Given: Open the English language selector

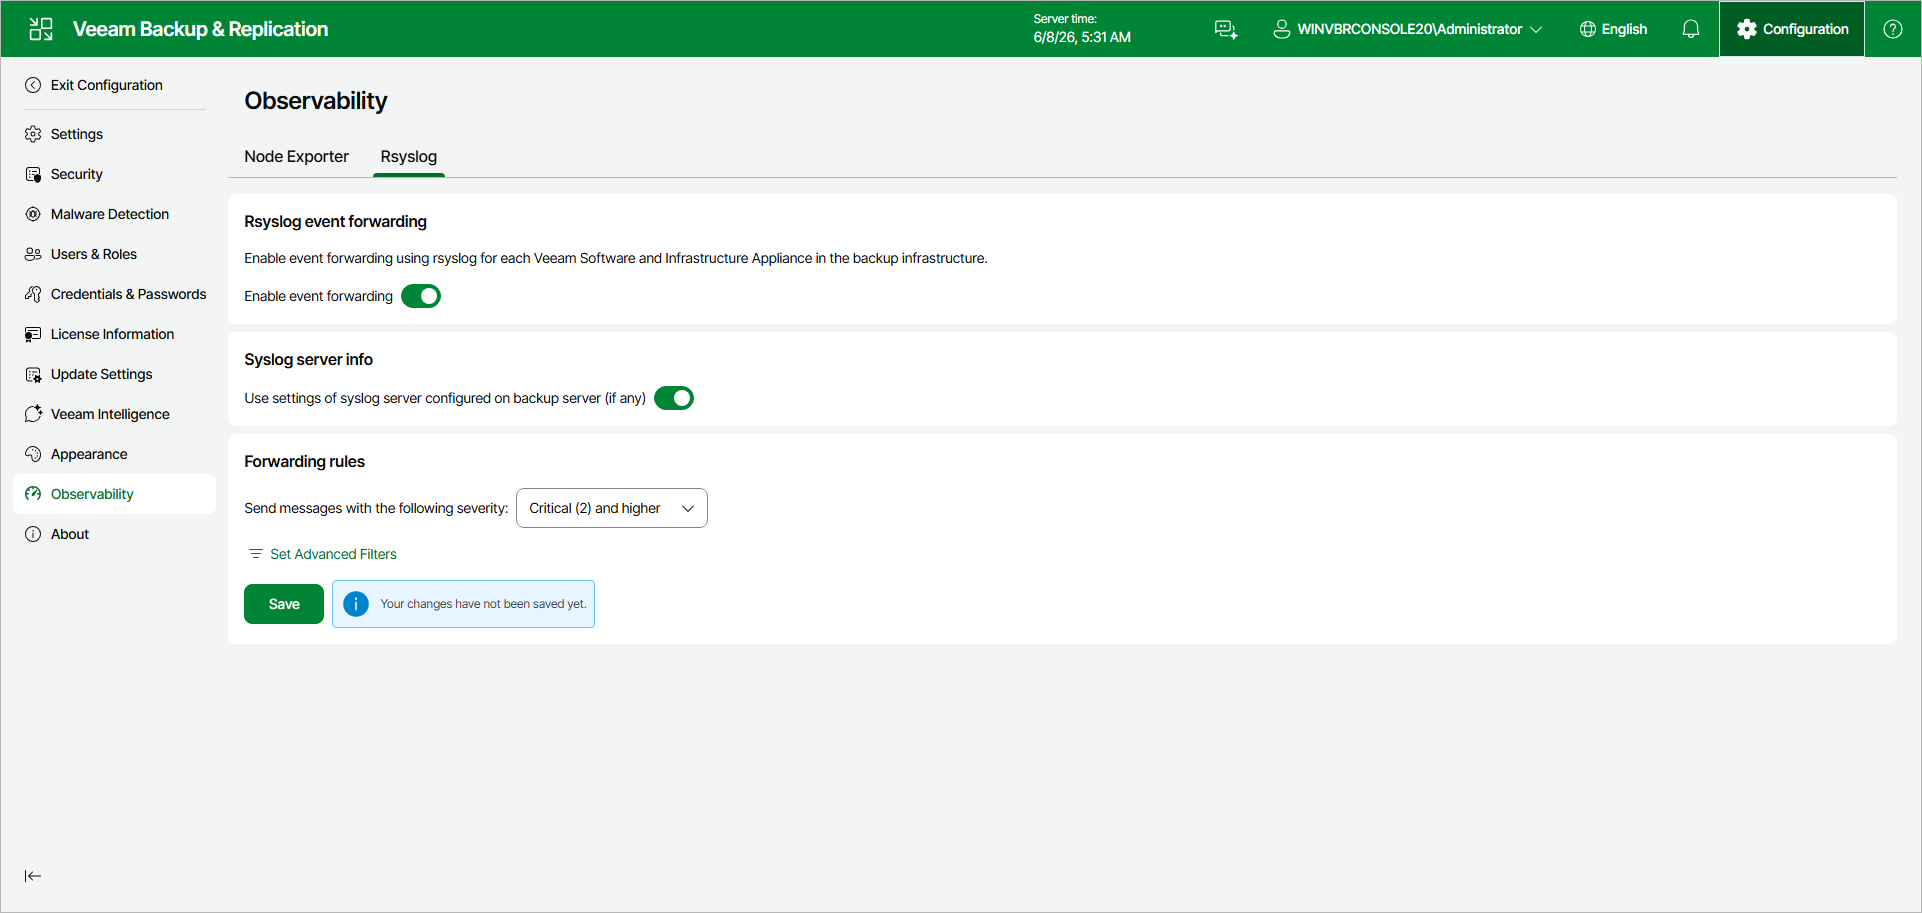Looking at the screenshot, I should pos(1613,29).
